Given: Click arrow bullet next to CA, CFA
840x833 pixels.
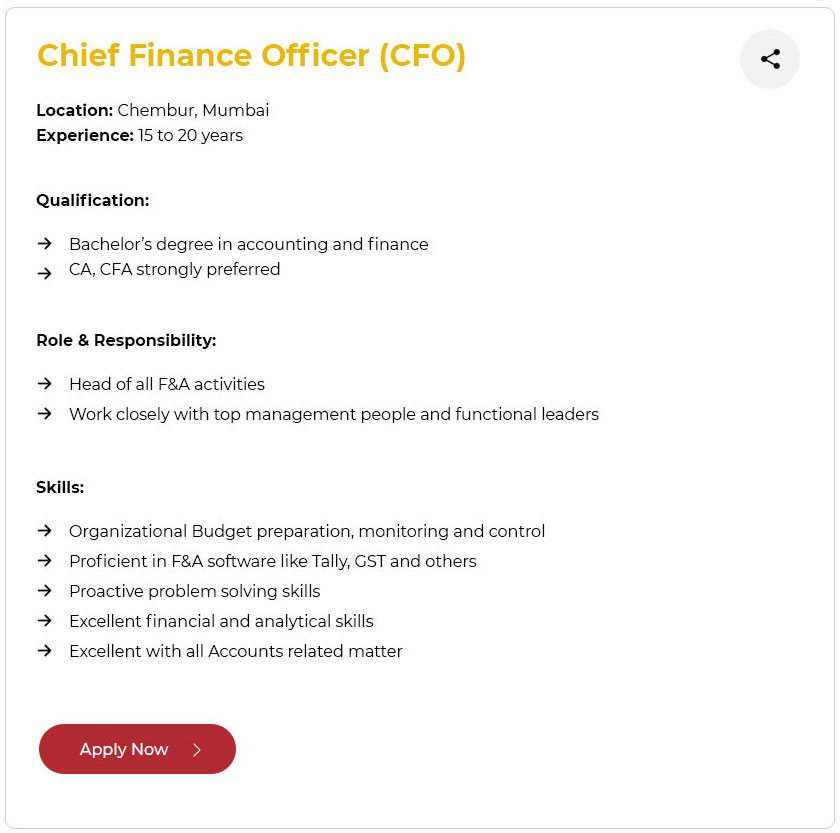Looking at the screenshot, I should point(44,272).
